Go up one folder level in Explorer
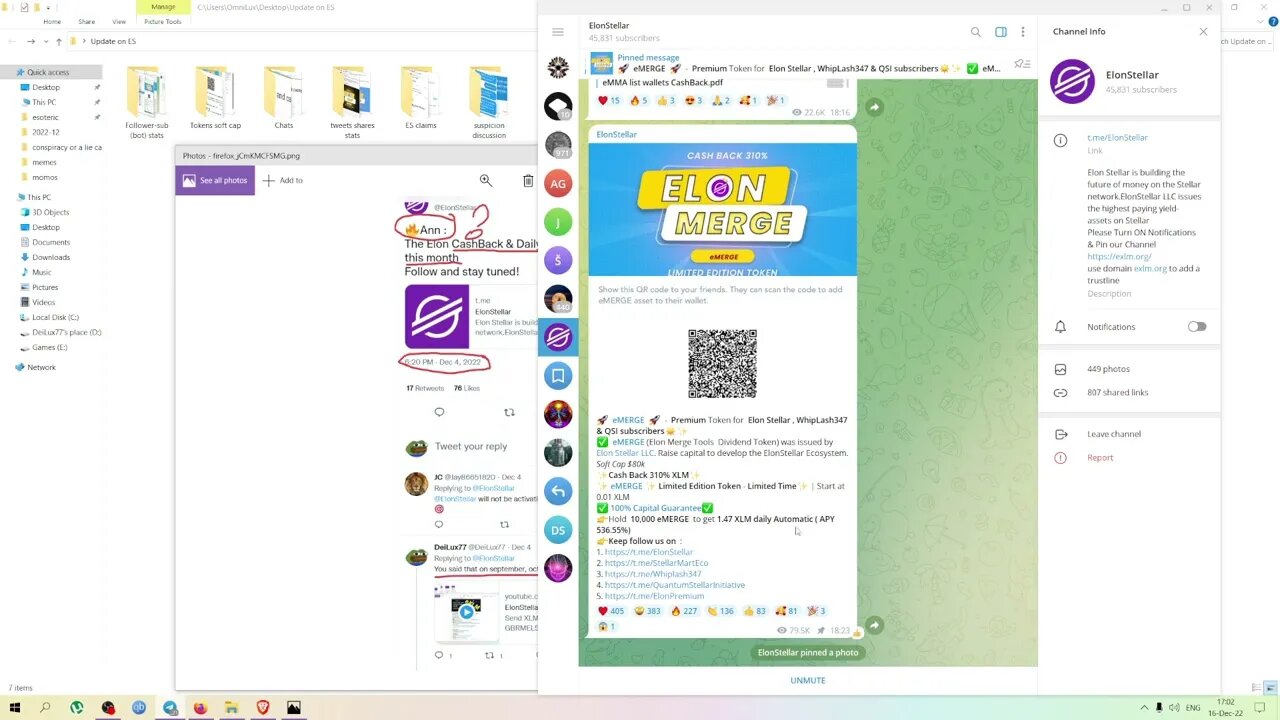The image size is (1280, 720). click(59, 41)
